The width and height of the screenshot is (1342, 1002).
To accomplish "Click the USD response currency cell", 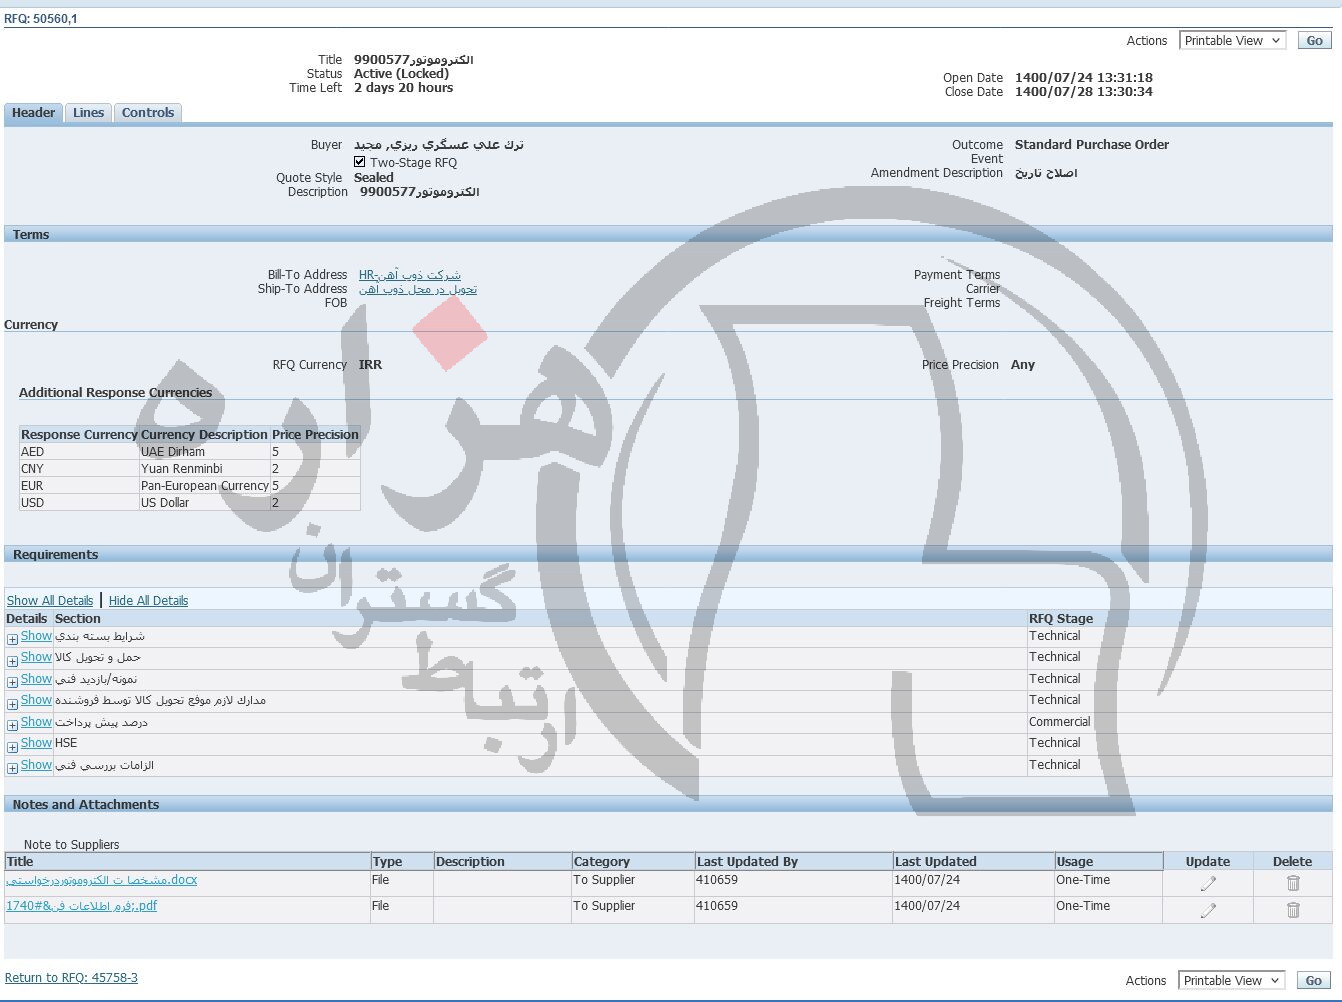I will 79,503.
